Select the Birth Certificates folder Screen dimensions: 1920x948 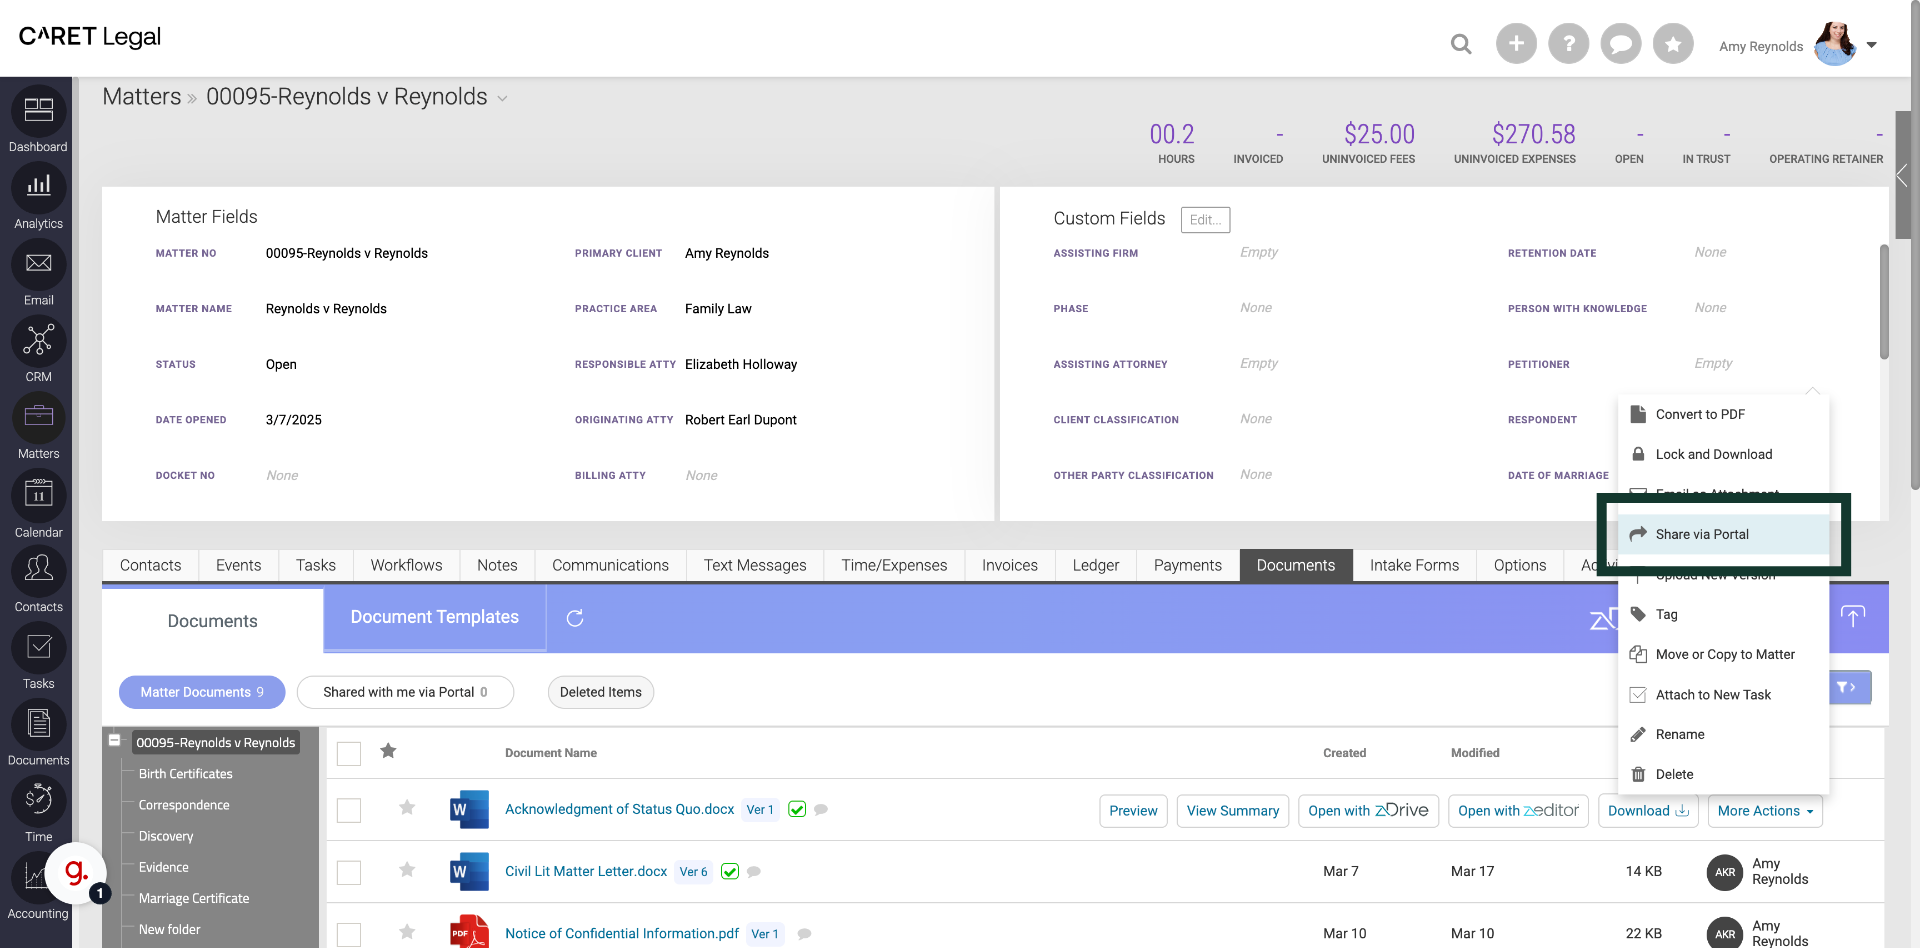coord(185,774)
